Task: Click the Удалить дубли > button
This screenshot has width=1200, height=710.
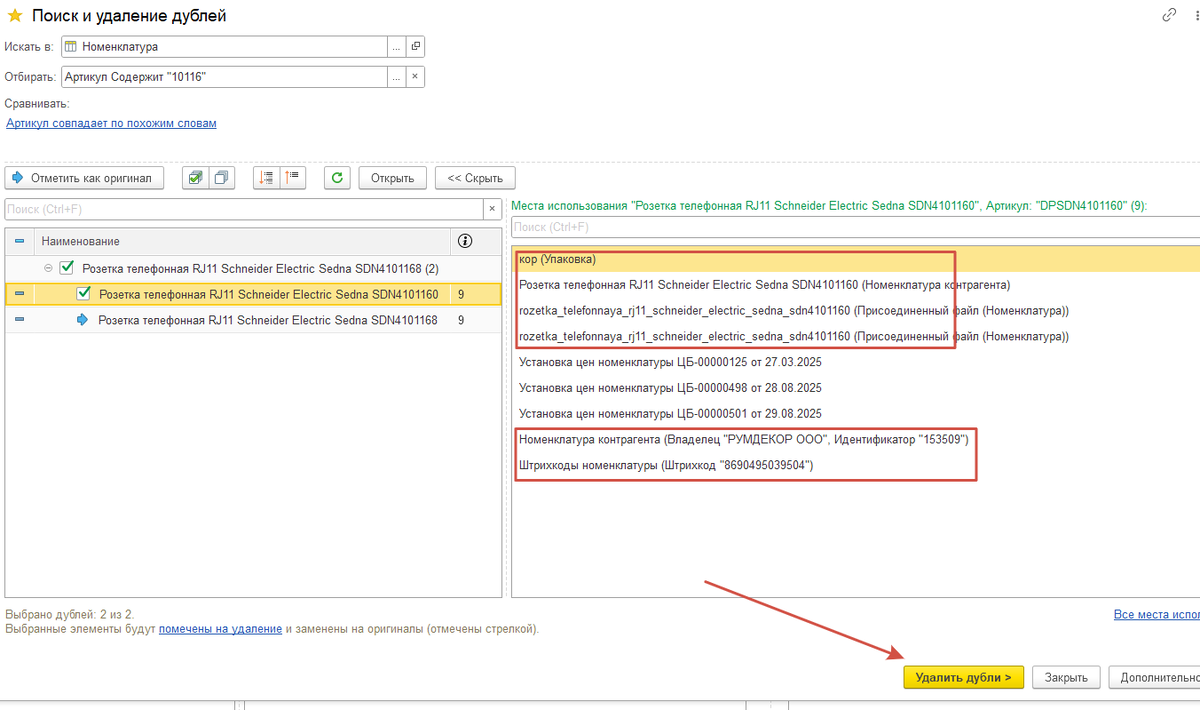Action: click(964, 677)
